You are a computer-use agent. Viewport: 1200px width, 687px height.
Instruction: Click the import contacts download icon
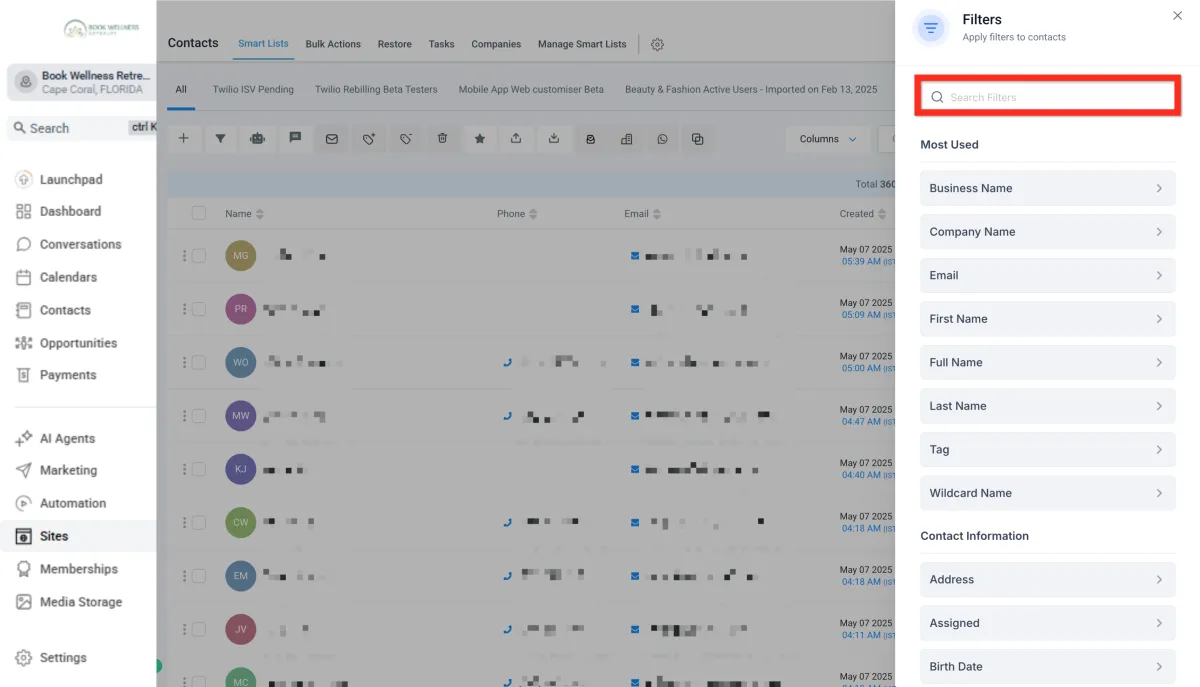pos(554,139)
